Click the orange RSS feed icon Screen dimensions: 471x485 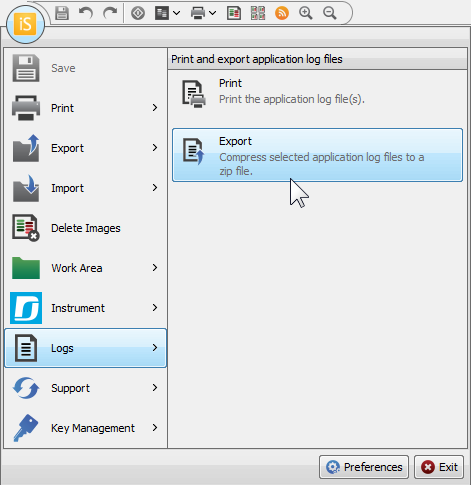click(282, 13)
